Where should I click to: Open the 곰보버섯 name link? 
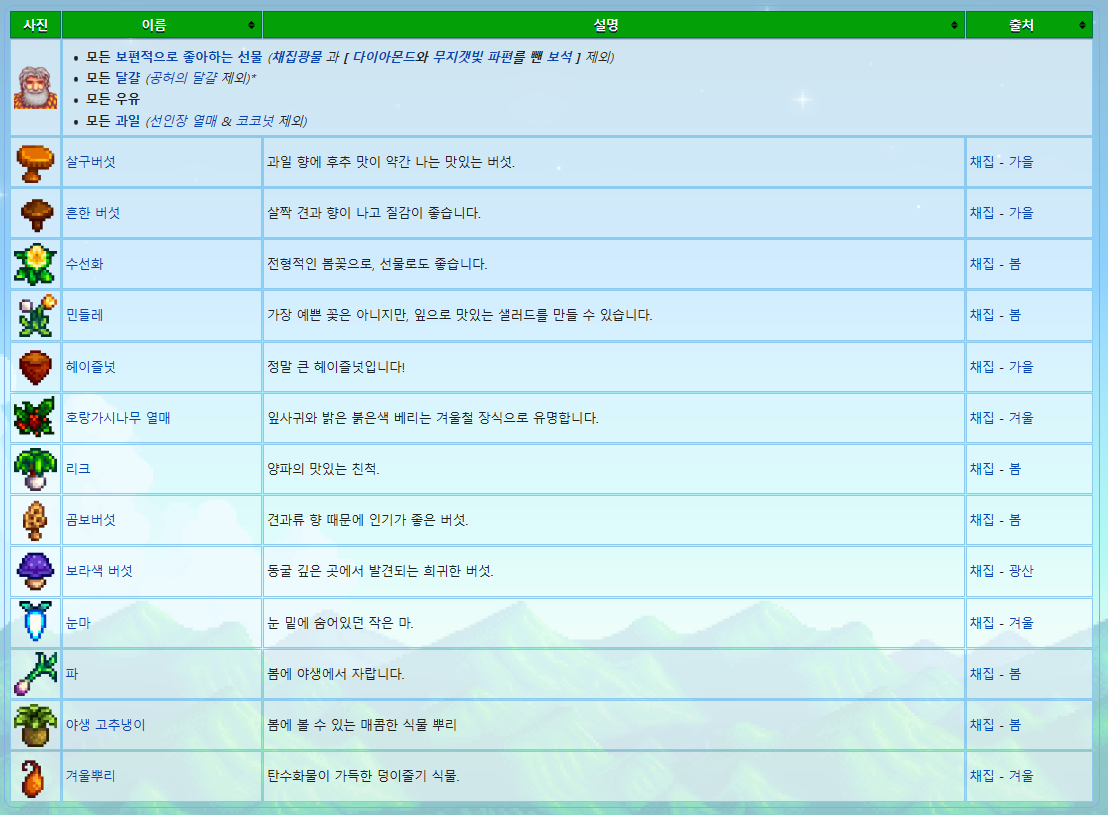(x=90, y=520)
